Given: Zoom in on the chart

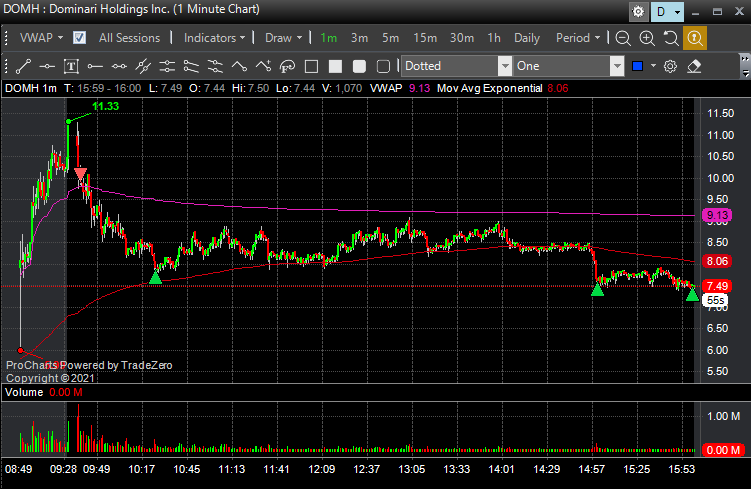Looking at the screenshot, I should (x=647, y=38).
